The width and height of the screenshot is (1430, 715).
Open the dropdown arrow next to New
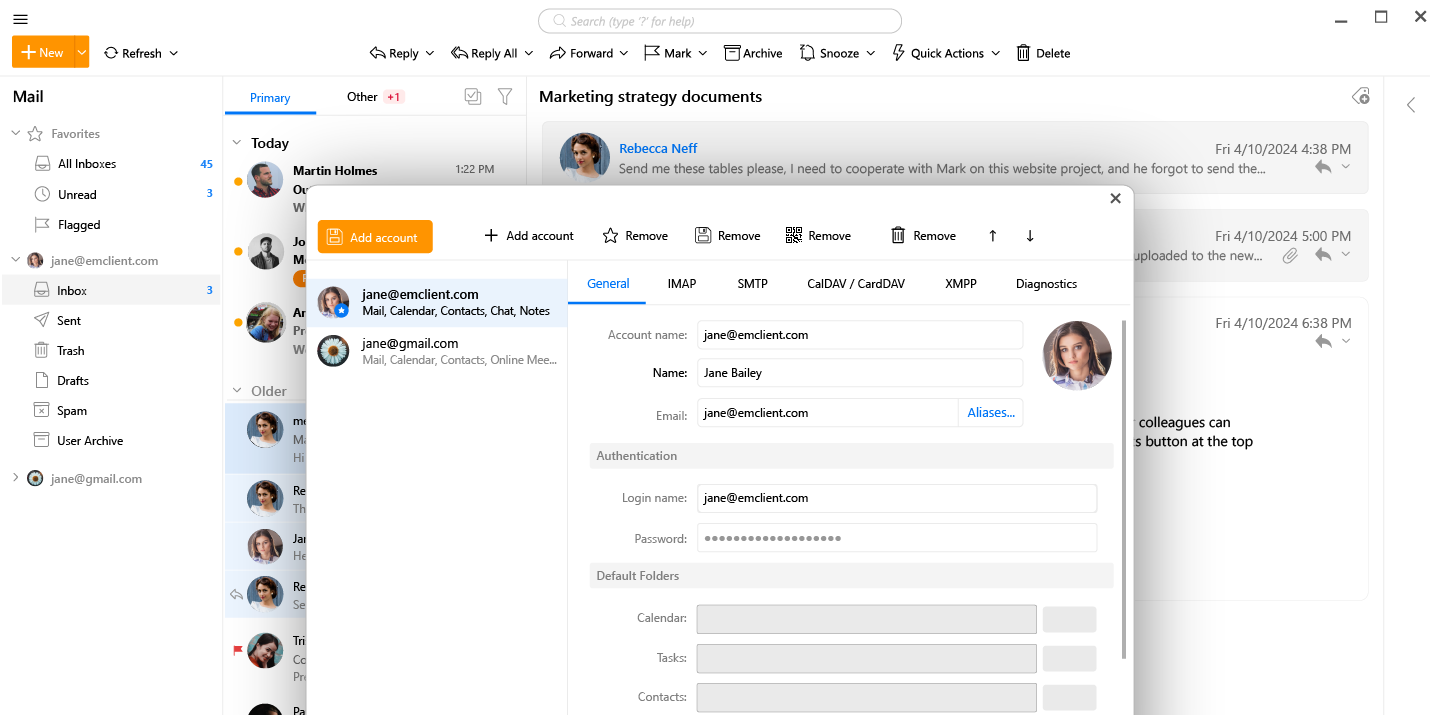[x=82, y=52]
